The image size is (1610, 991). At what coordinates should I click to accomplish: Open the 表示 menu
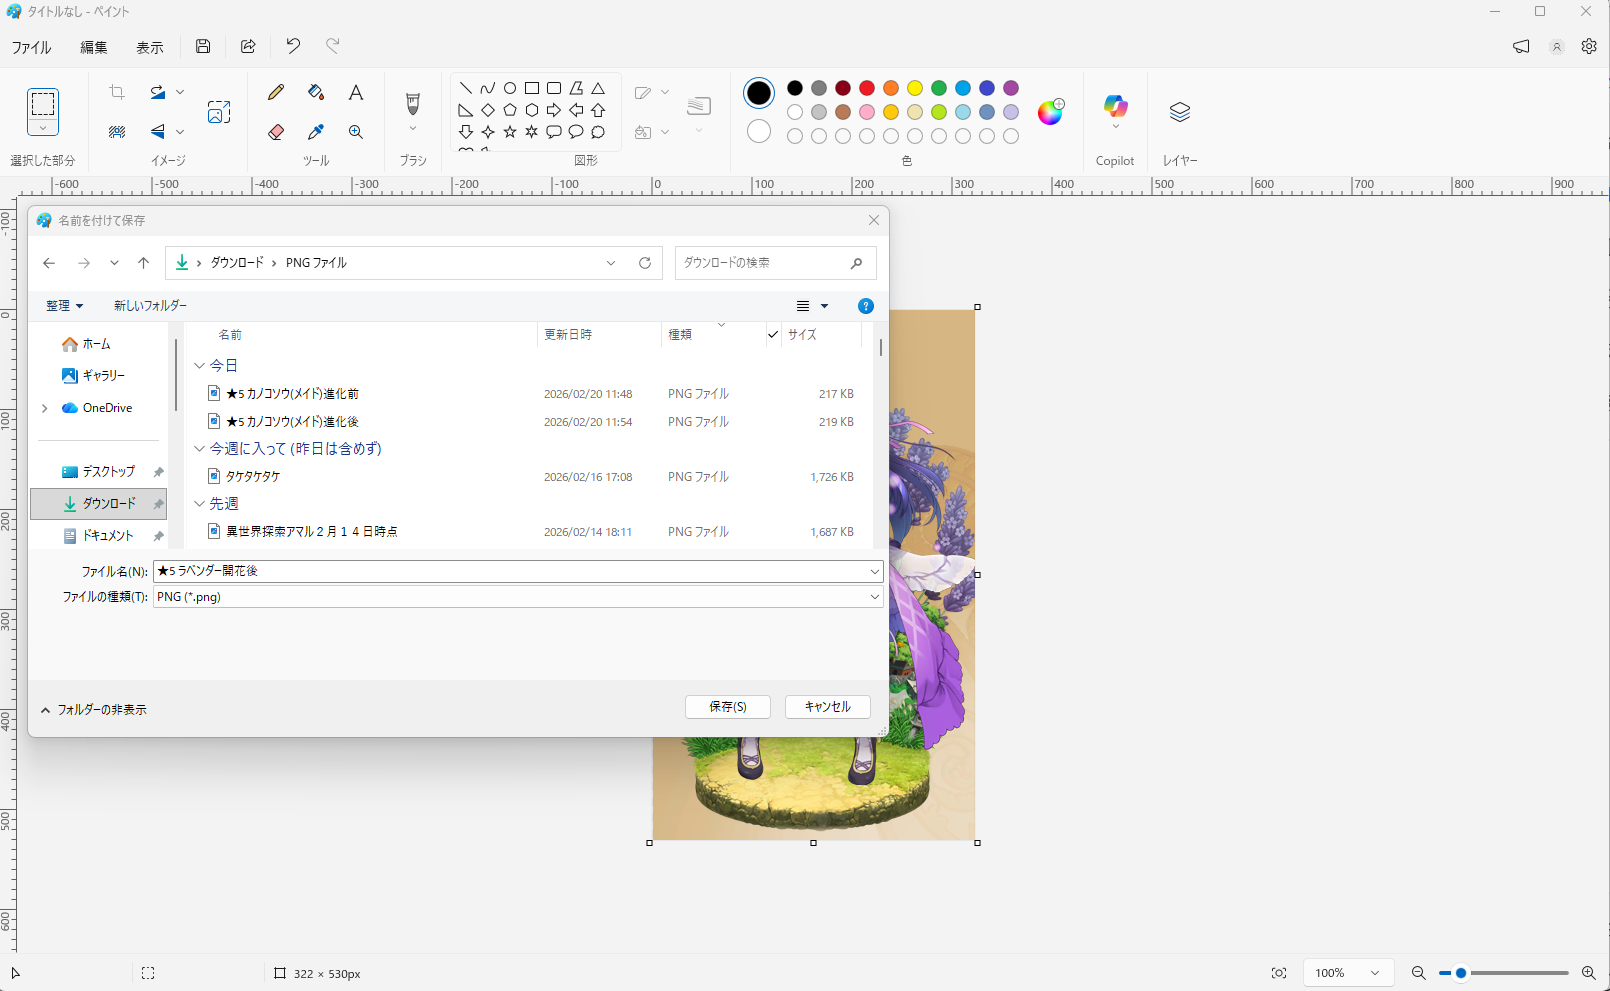coord(150,47)
